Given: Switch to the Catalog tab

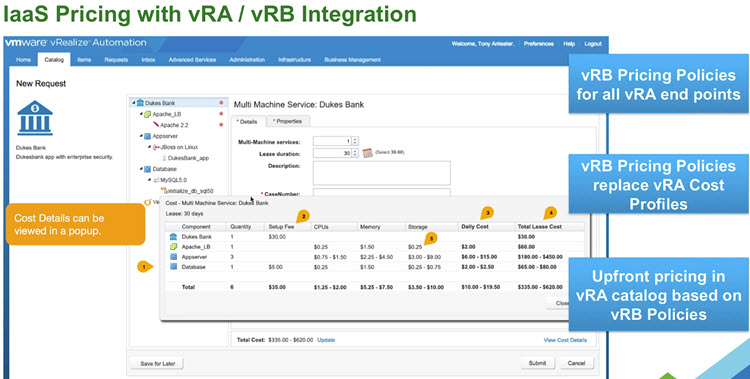Looking at the screenshot, I should tap(54, 60).
